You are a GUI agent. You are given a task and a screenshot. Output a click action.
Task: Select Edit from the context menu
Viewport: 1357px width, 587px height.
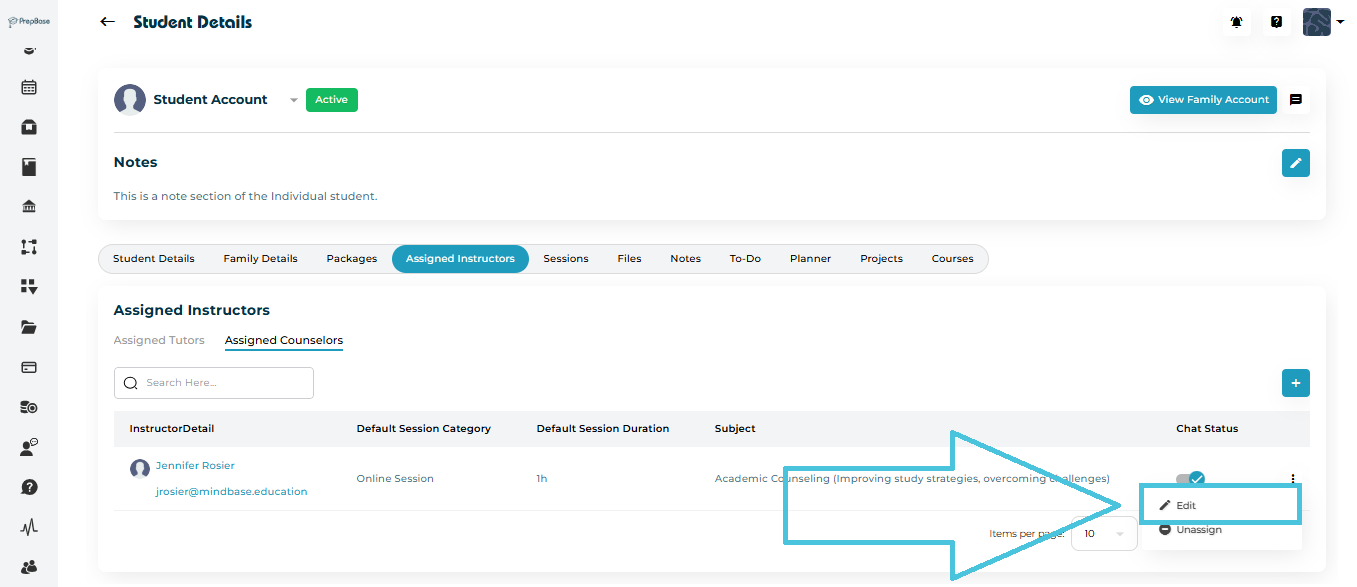click(1186, 506)
